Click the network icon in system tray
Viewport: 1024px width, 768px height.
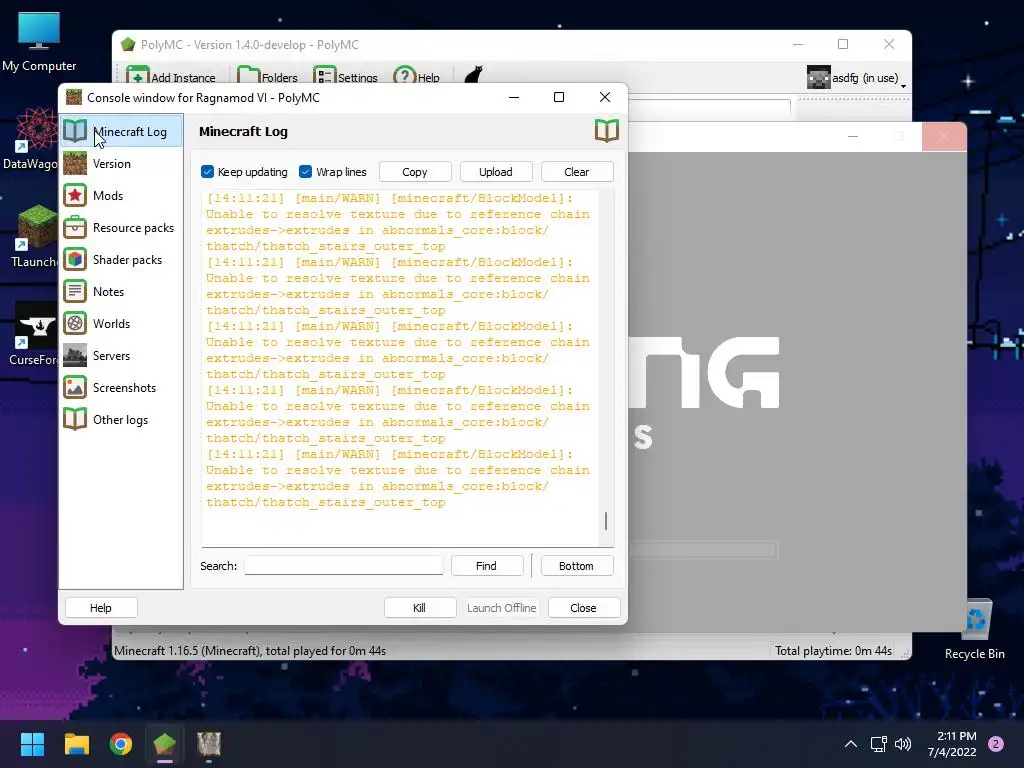pyautogui.click(x=878, y=744)
